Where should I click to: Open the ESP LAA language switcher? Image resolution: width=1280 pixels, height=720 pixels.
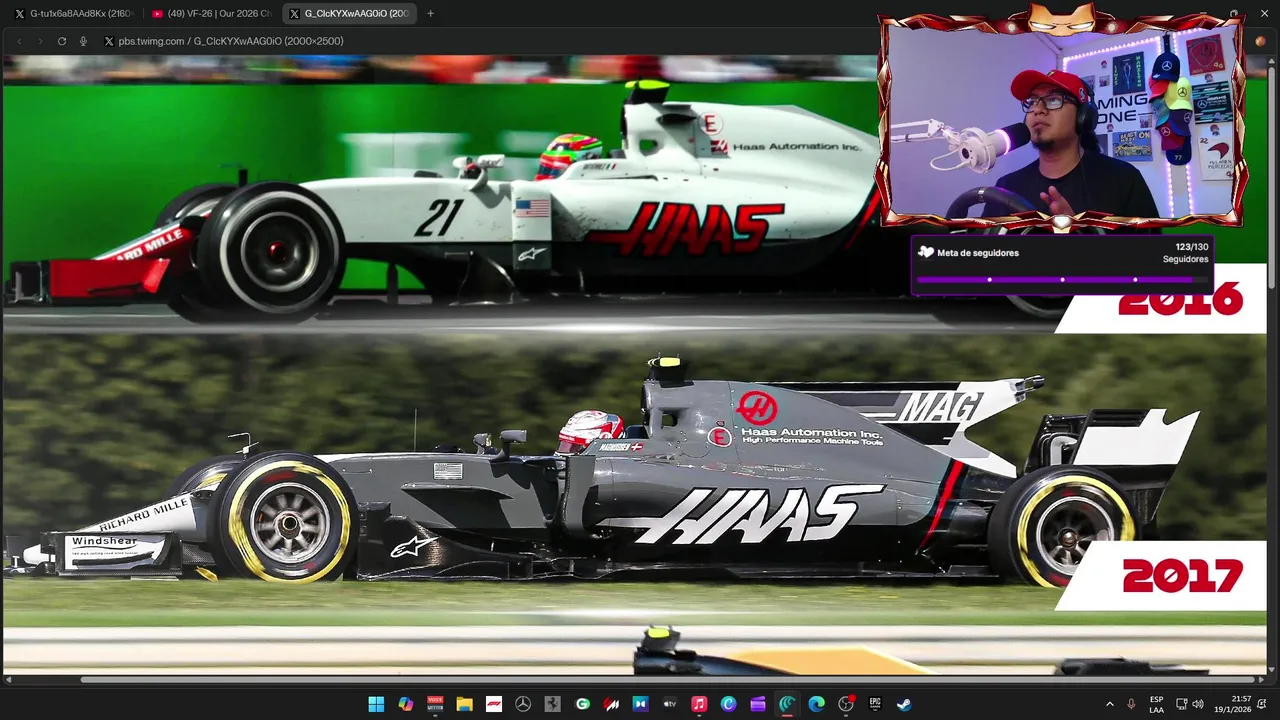(1157, 704)
